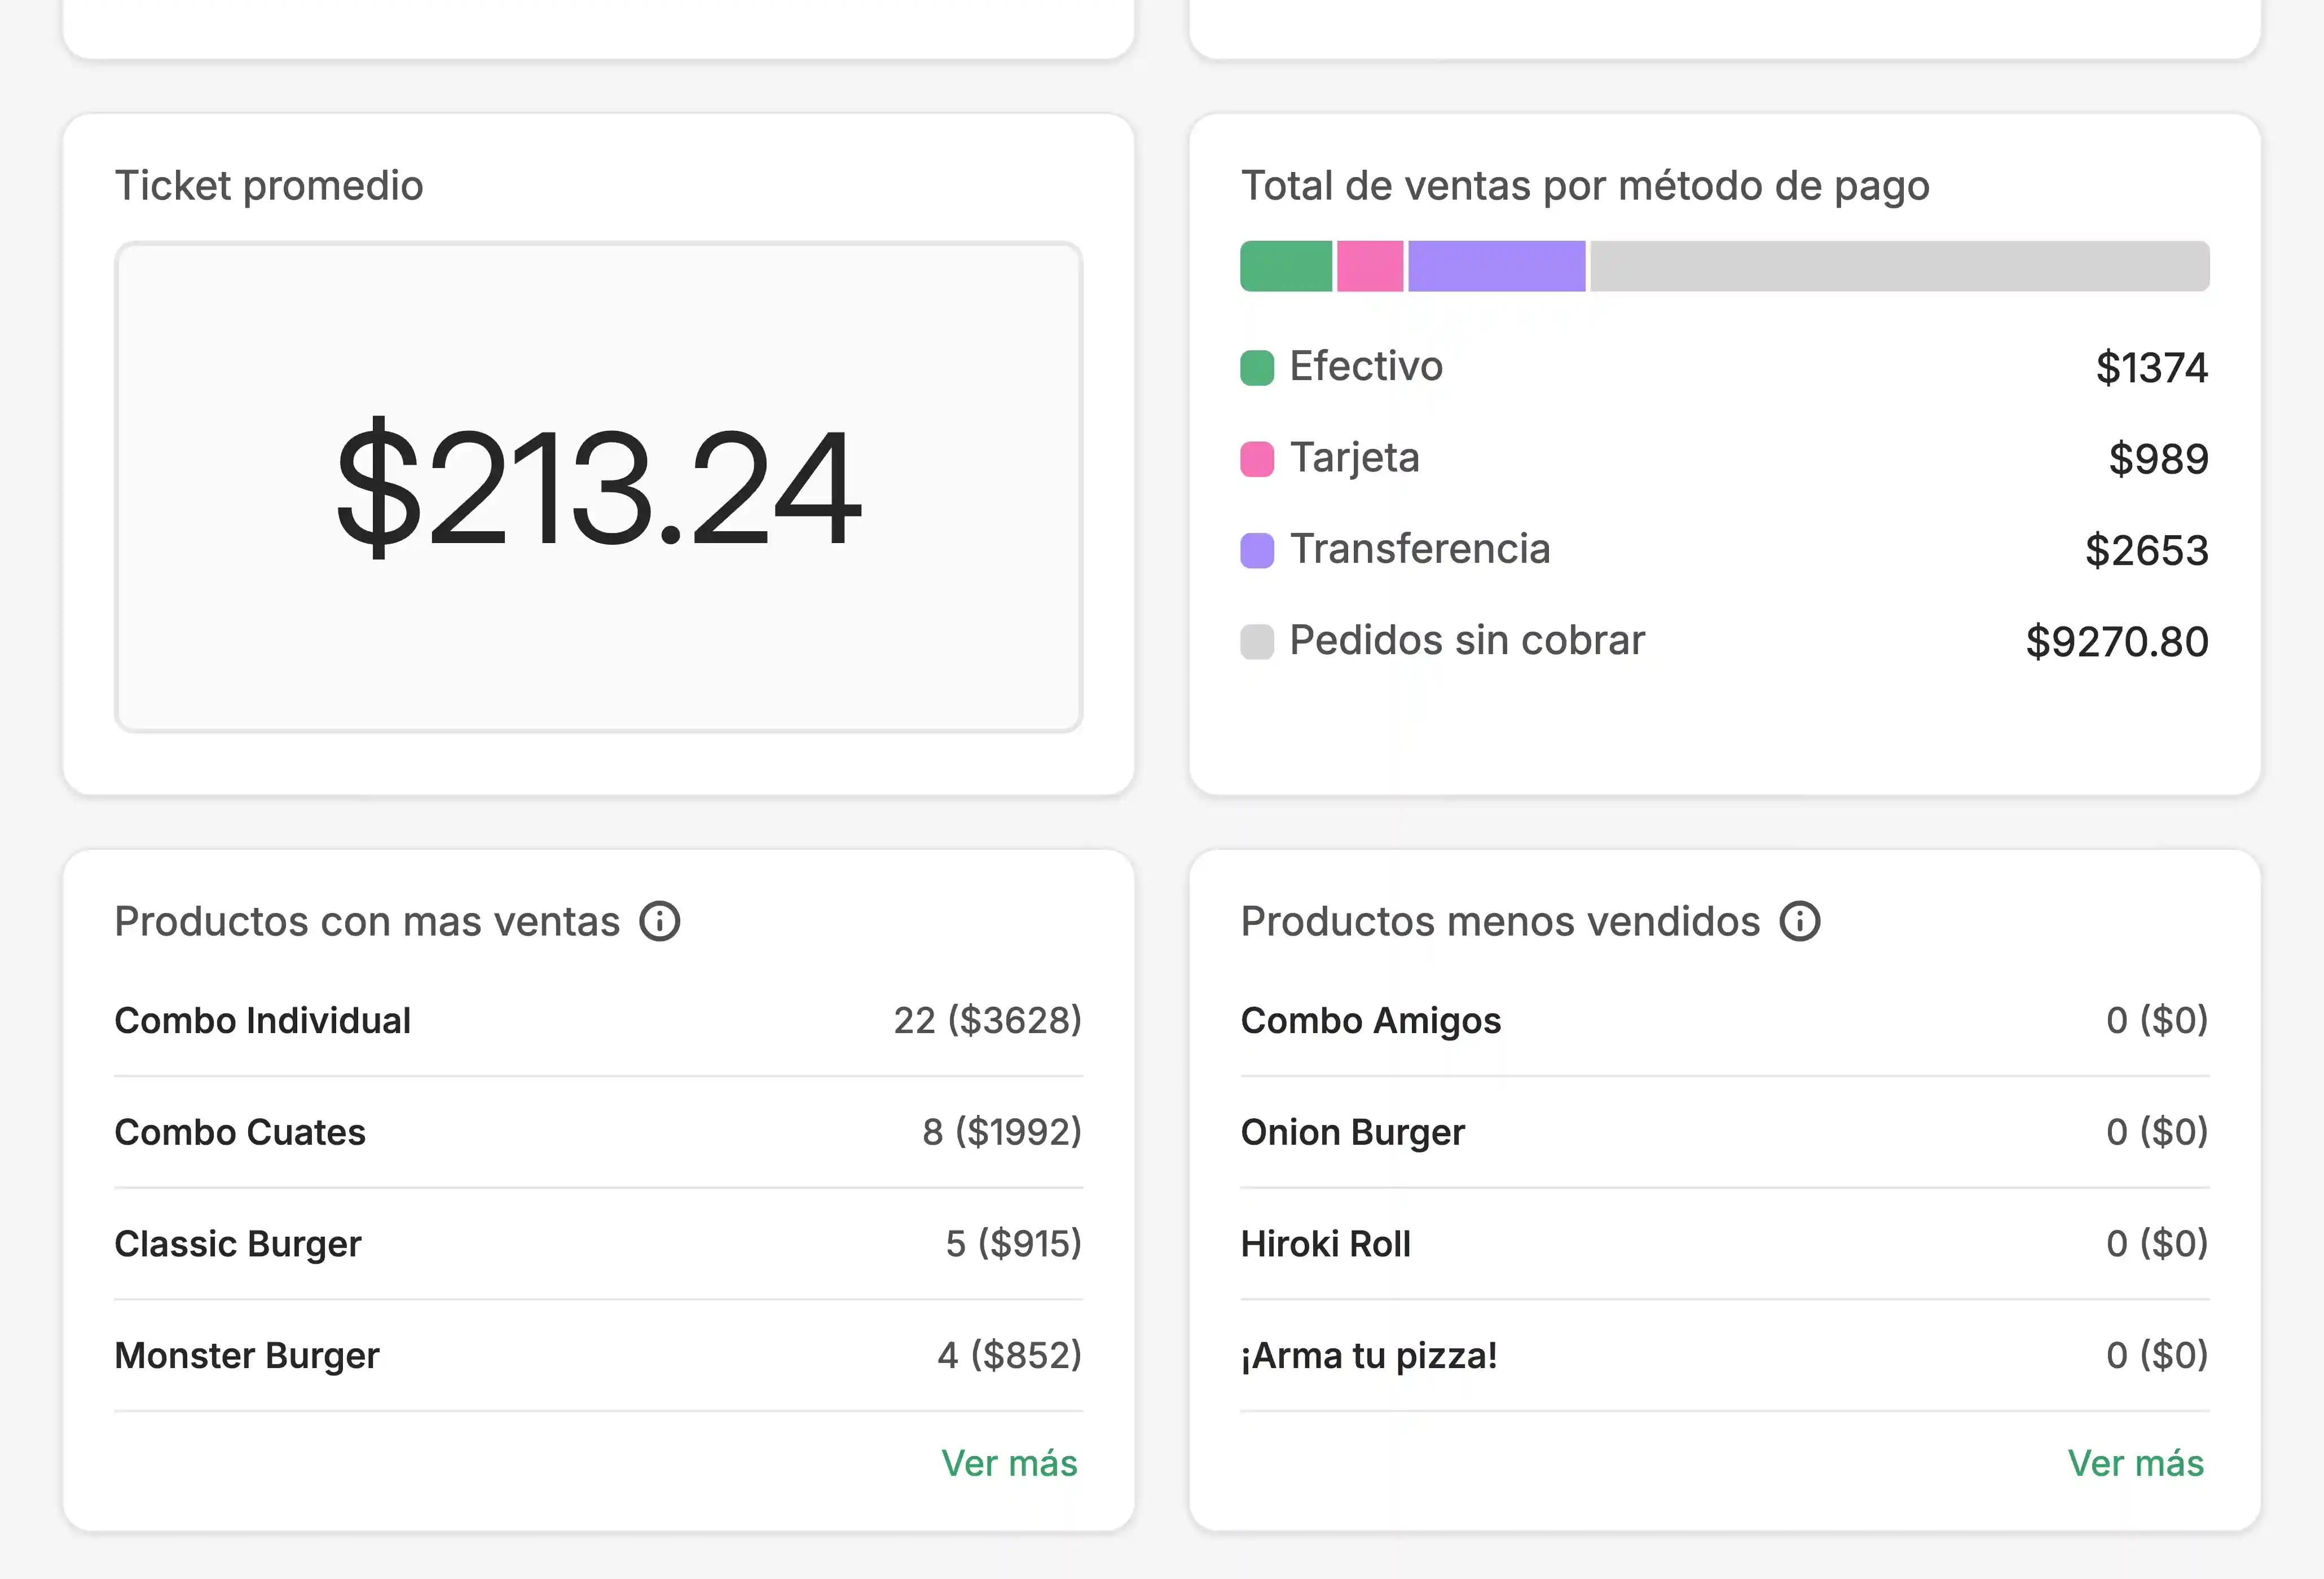Click purple Transferencia legend square
This screenshot has height=1579, width=2324.
(1257, 550)
